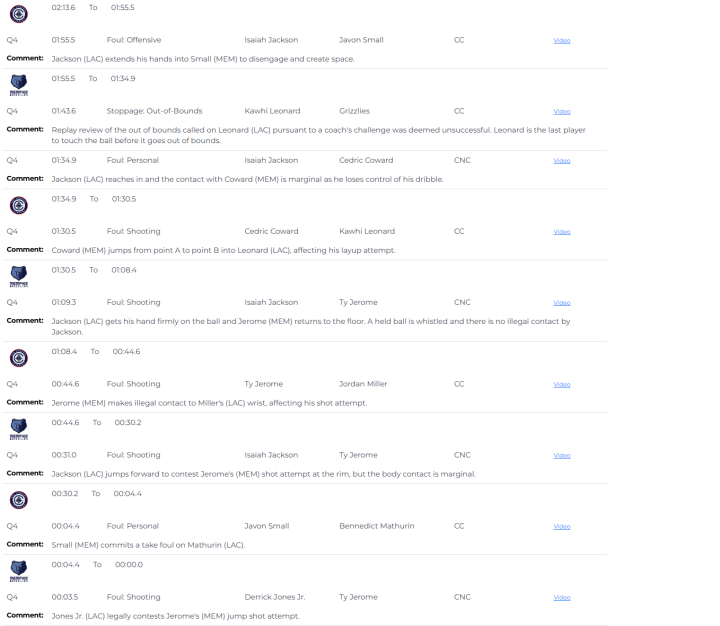Image resolution: width=720 pixels, height=626 pixels.
Task: Play Video of Javon Small's take foul
Action: pyautogui.click(x=562, y=527)
